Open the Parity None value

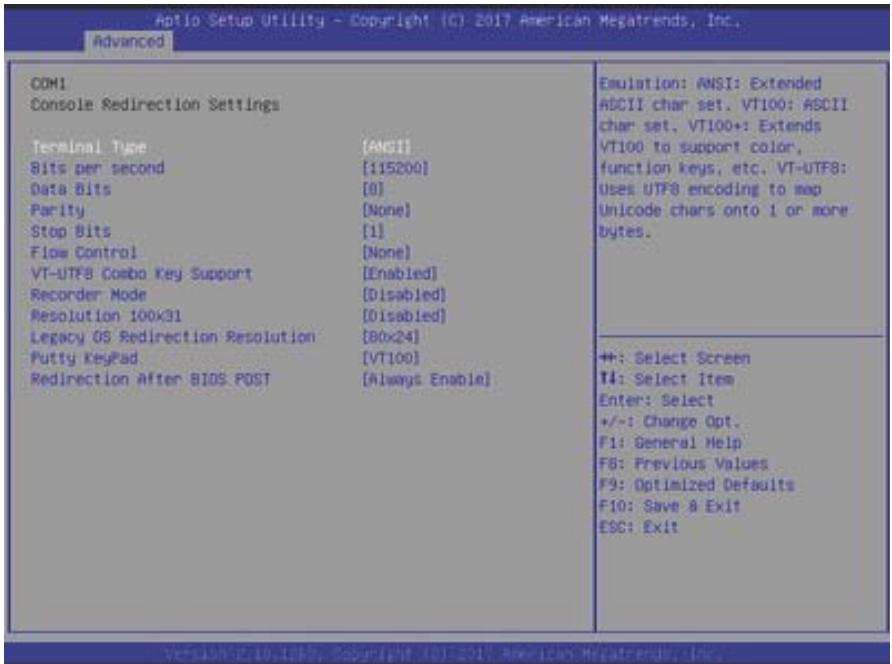point(386,211)
